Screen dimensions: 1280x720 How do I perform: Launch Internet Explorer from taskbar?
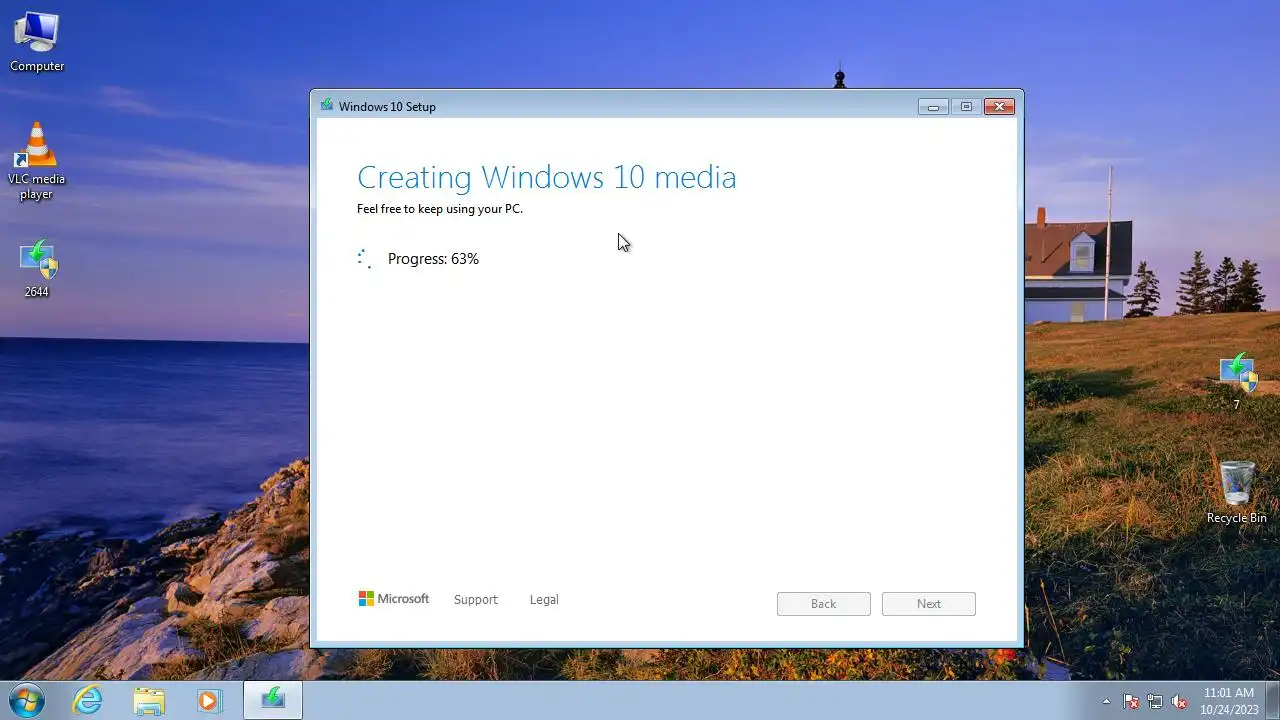(x=88, y=700)
